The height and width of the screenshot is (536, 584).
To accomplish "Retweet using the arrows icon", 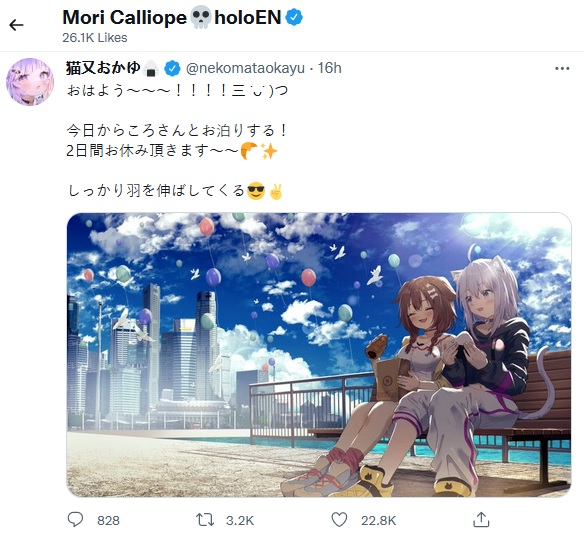I will (205, 520).
